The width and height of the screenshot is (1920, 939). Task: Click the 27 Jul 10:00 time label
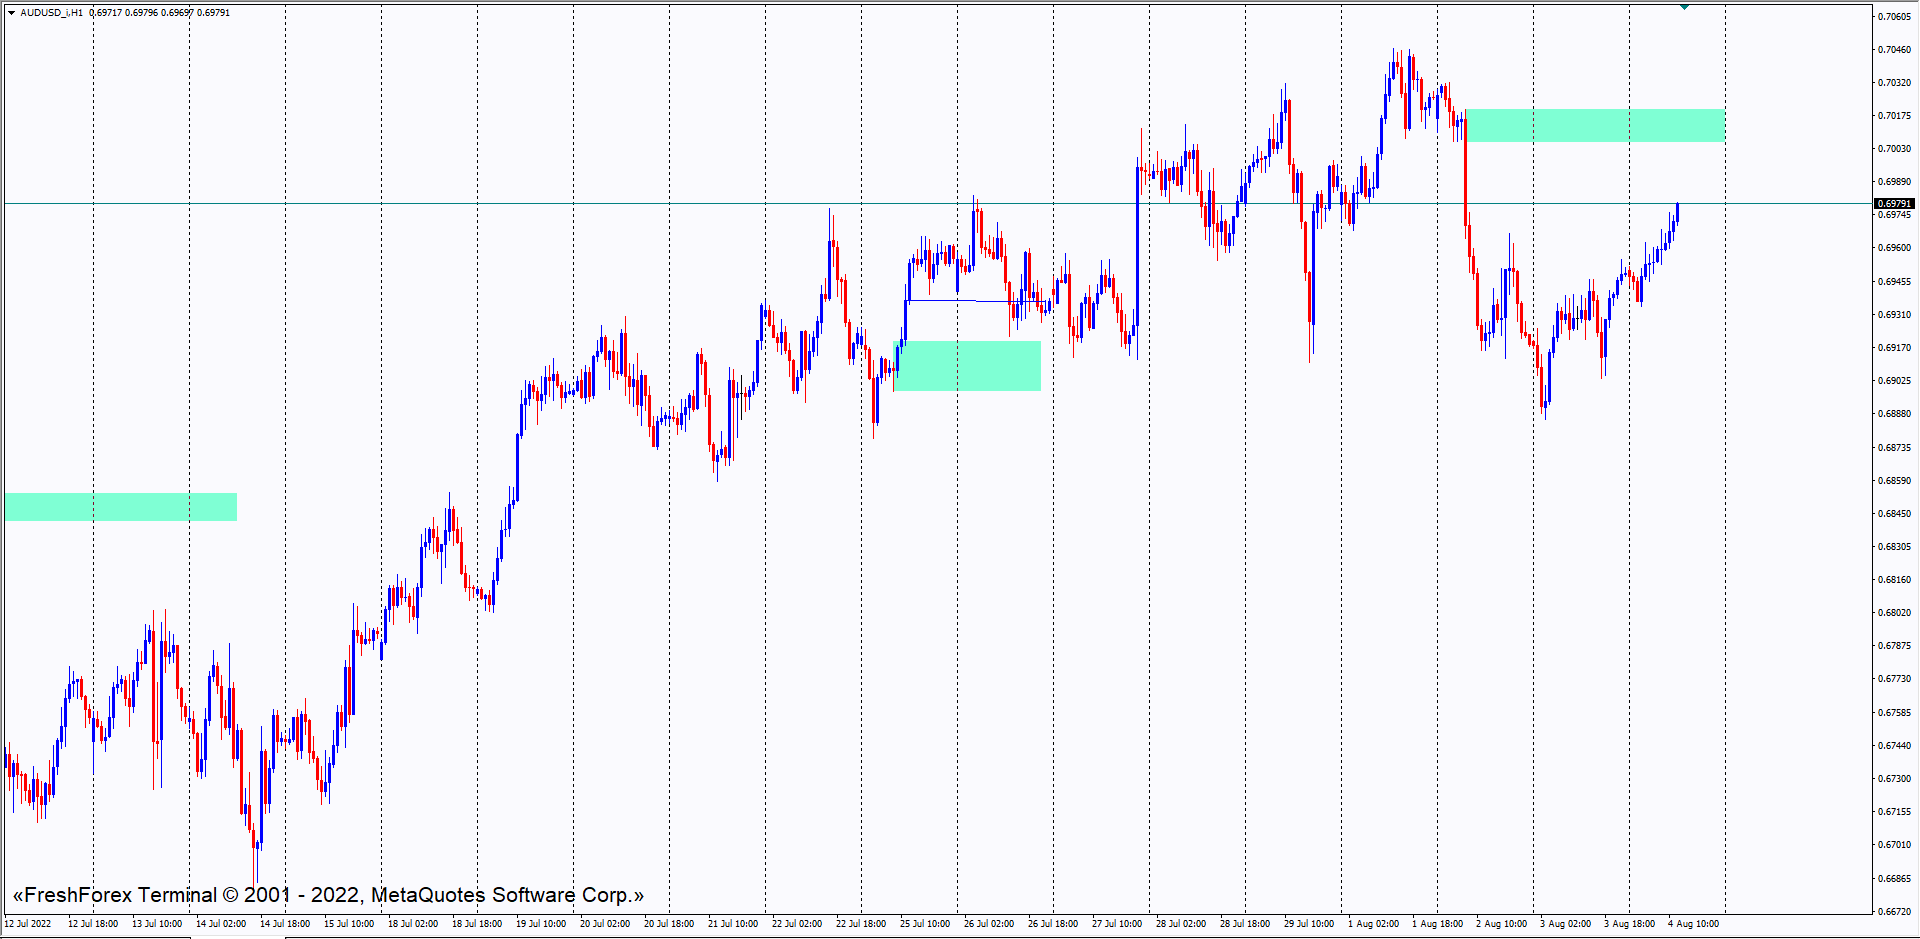tap(1117, 924)
